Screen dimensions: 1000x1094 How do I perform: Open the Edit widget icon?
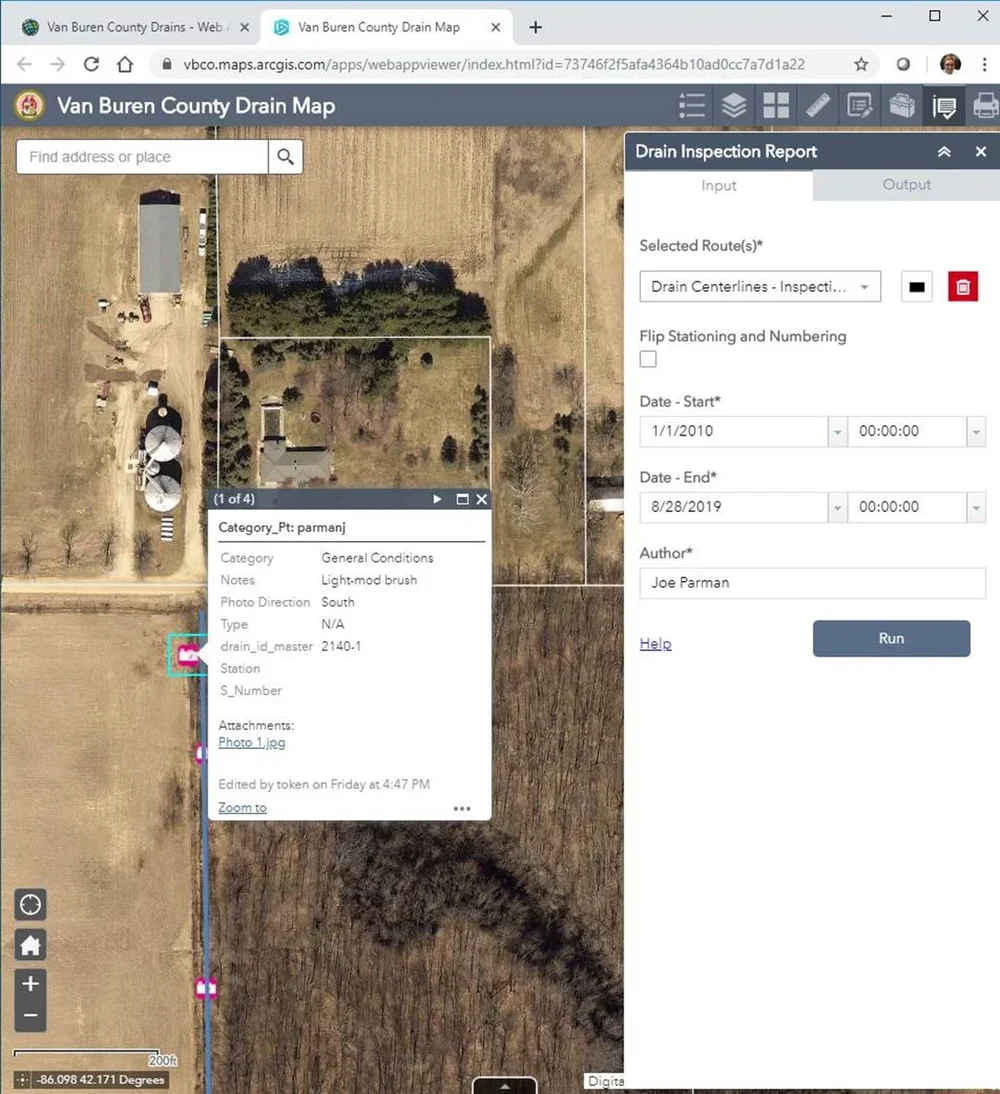click(860, 106)
